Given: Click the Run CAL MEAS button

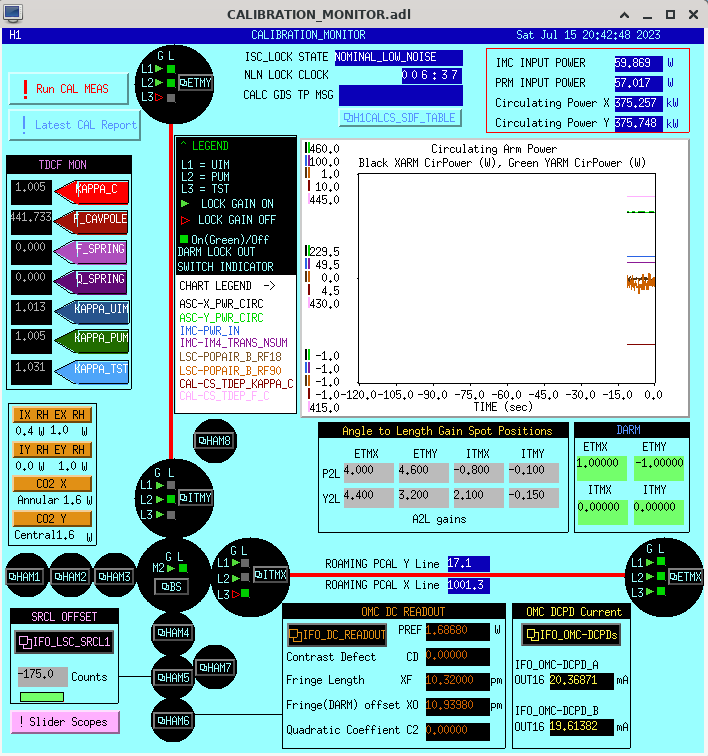Looking at the screenshot, I should (70, 89).
